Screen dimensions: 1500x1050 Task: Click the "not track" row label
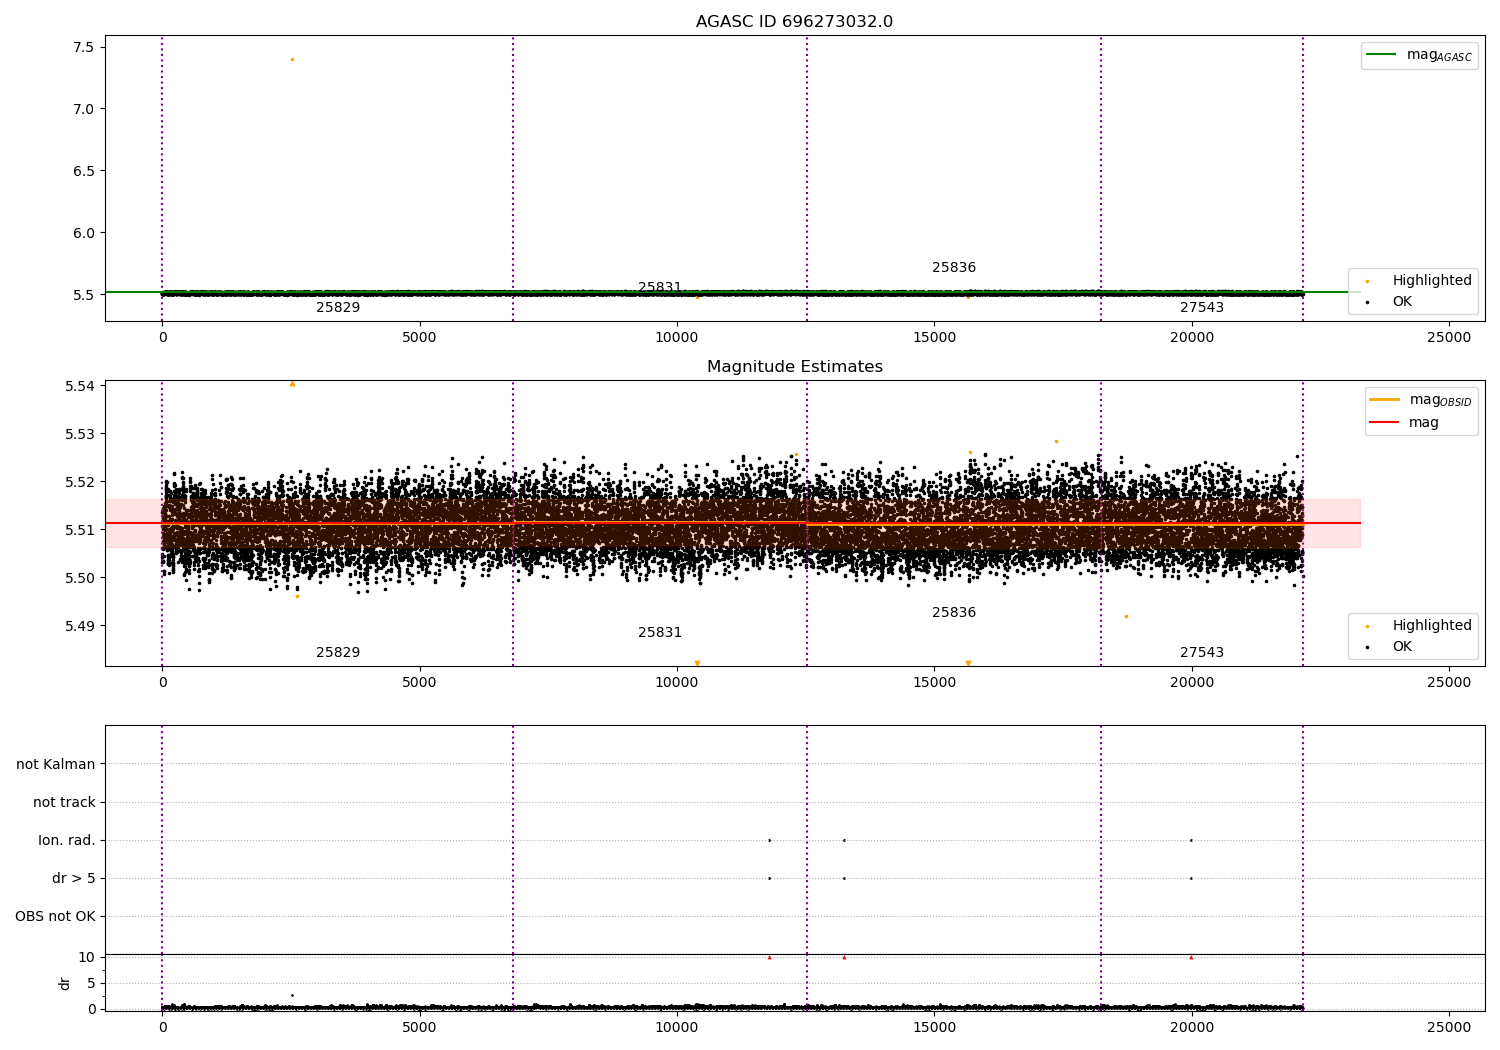[64, 802]
